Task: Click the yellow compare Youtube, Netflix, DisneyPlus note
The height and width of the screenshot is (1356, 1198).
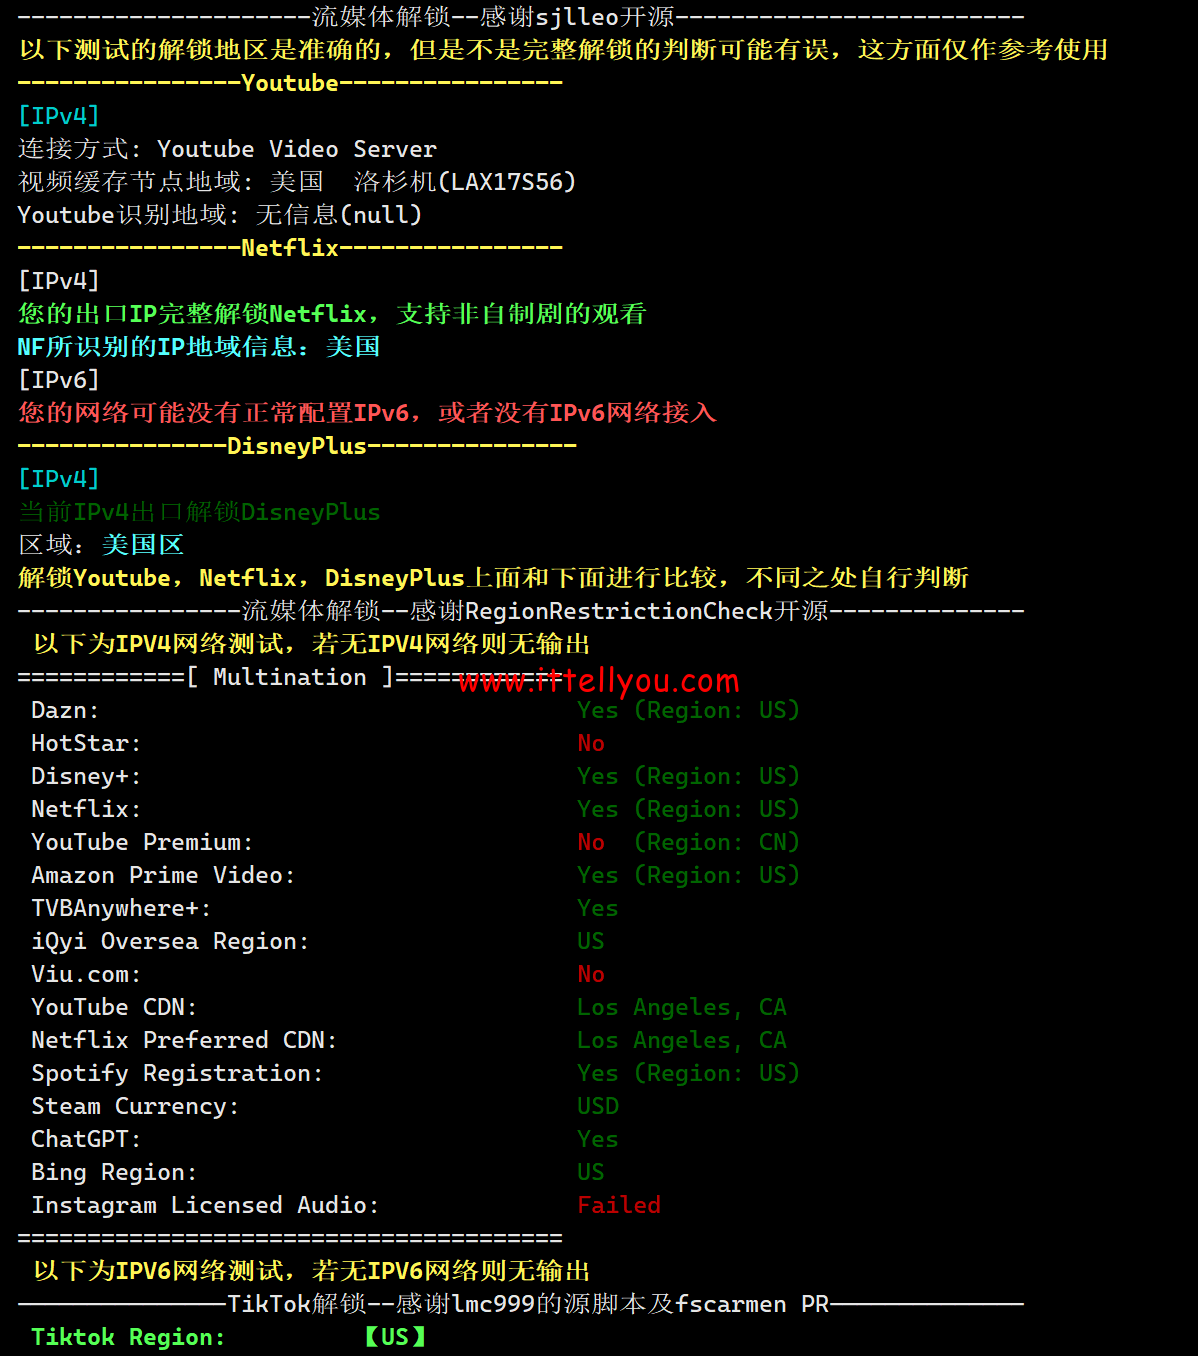Action: 493,578
